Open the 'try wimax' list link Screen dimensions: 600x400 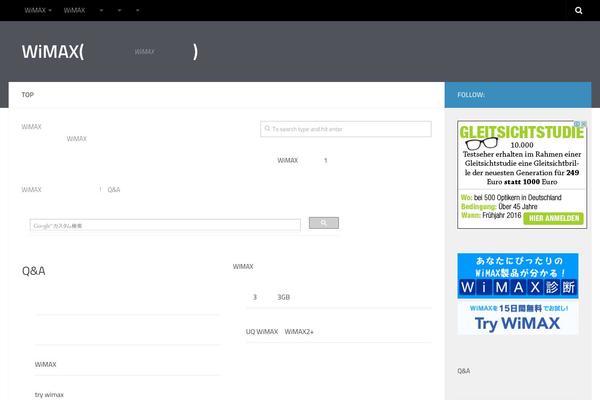(49, 395)
